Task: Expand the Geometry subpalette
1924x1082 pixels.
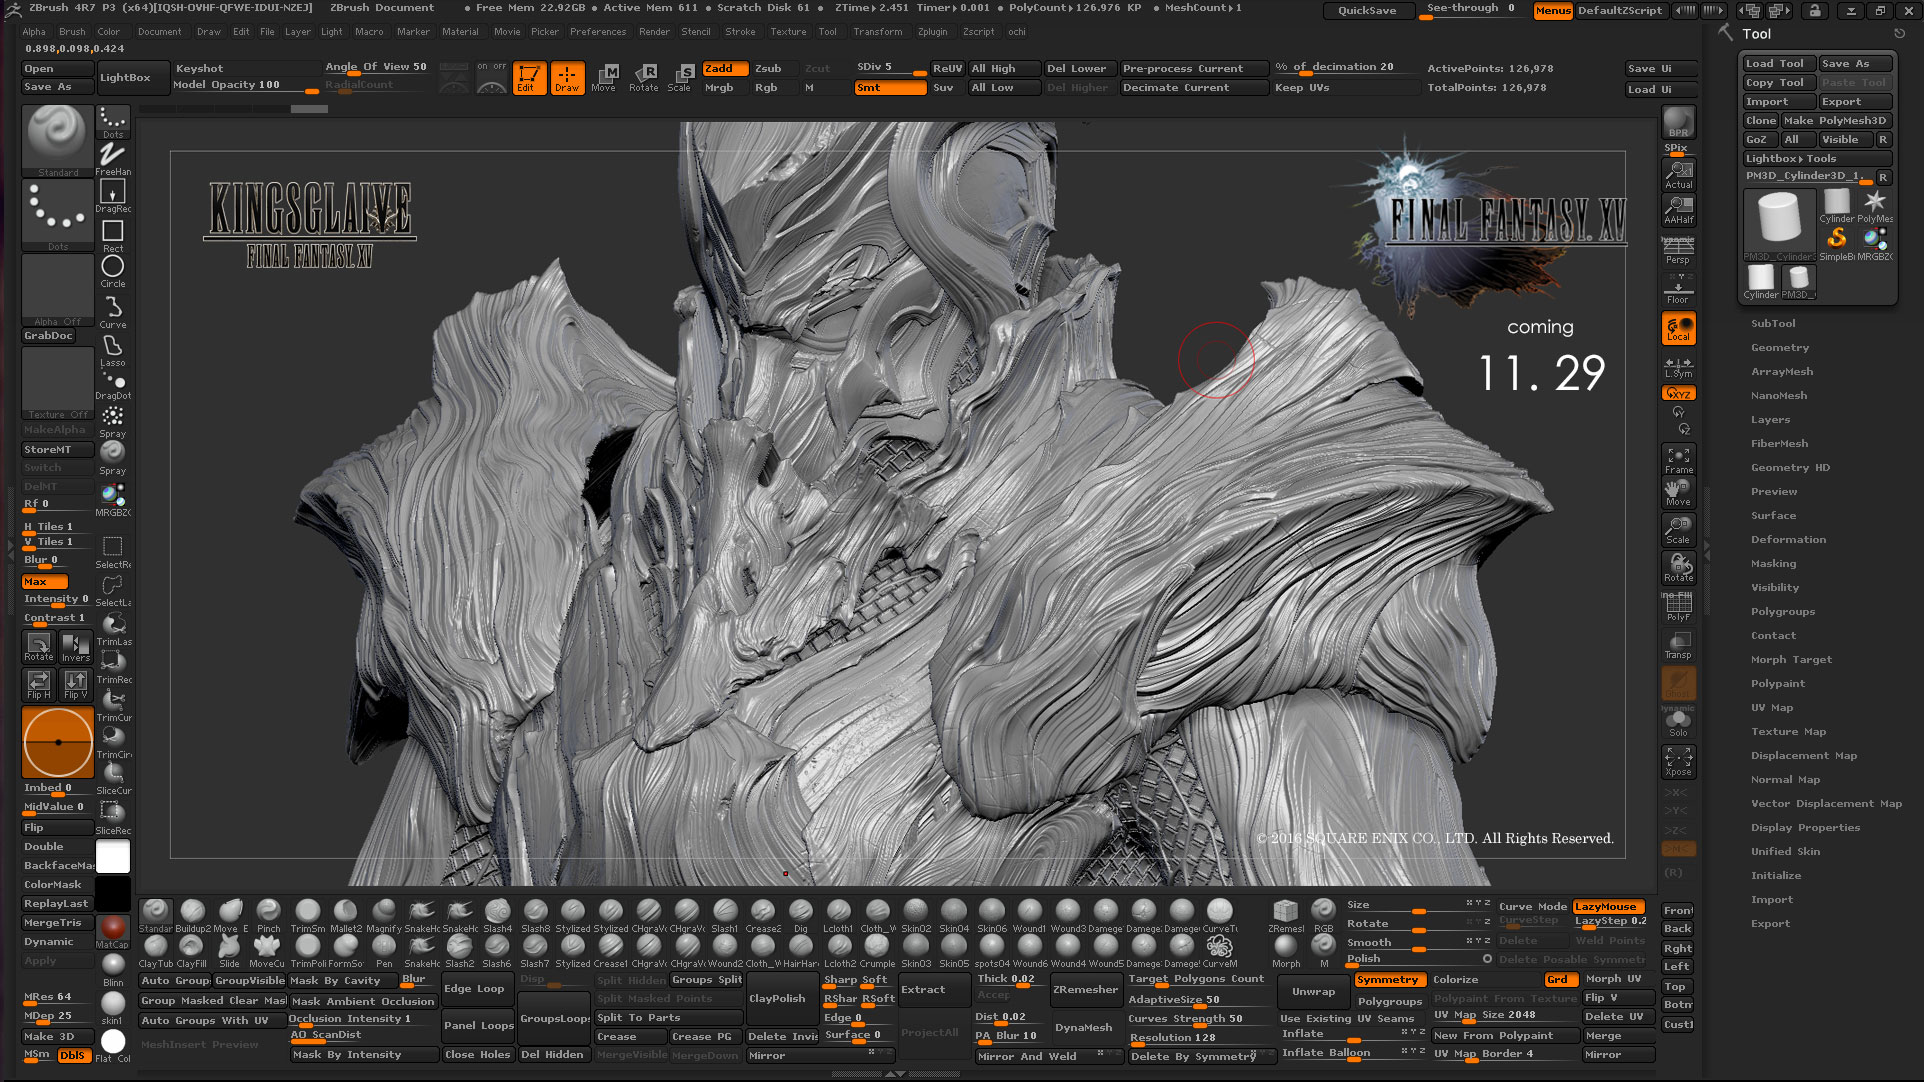Action: [x=1780, y=347]
